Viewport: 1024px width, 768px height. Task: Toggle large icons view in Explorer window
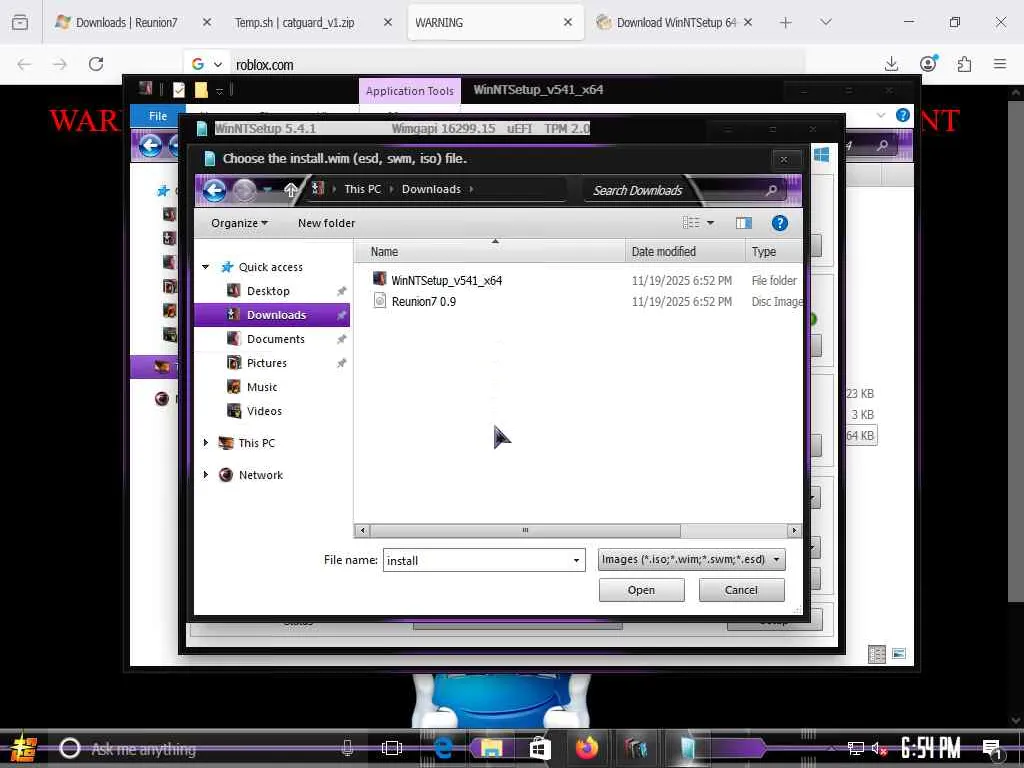tap(899, 653)
